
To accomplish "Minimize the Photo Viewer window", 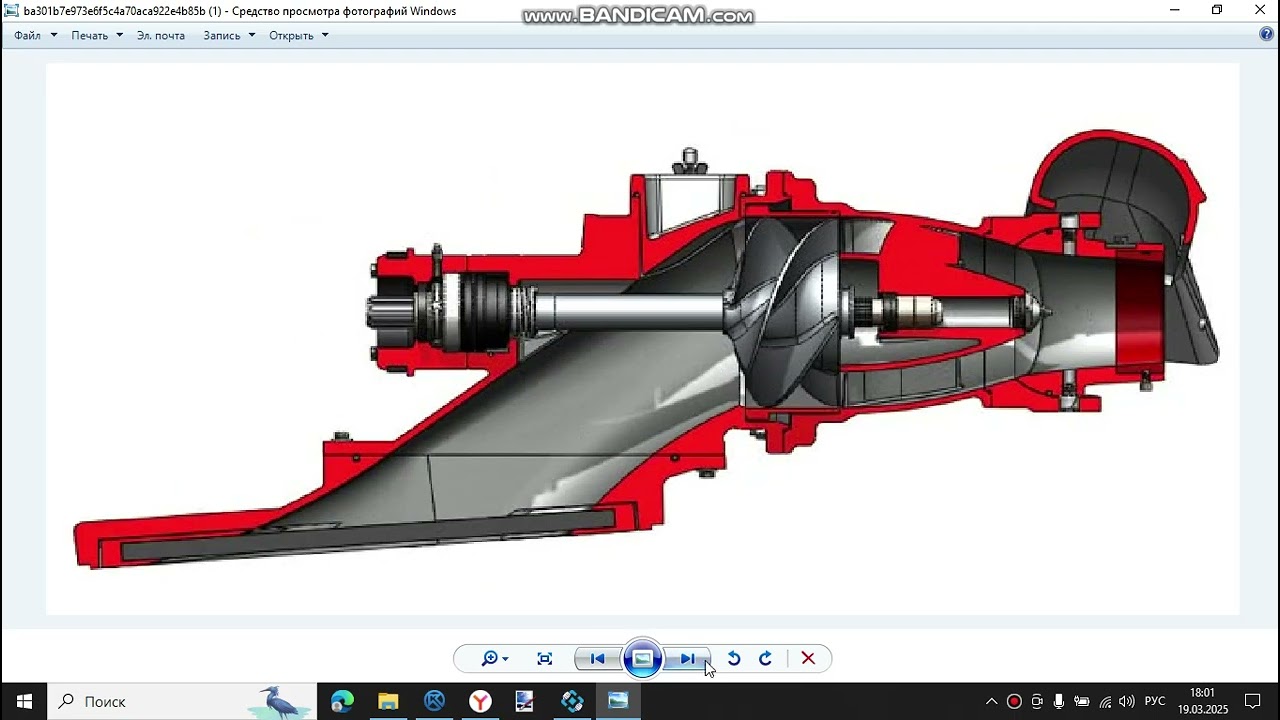I will [x=1174, y=10].
